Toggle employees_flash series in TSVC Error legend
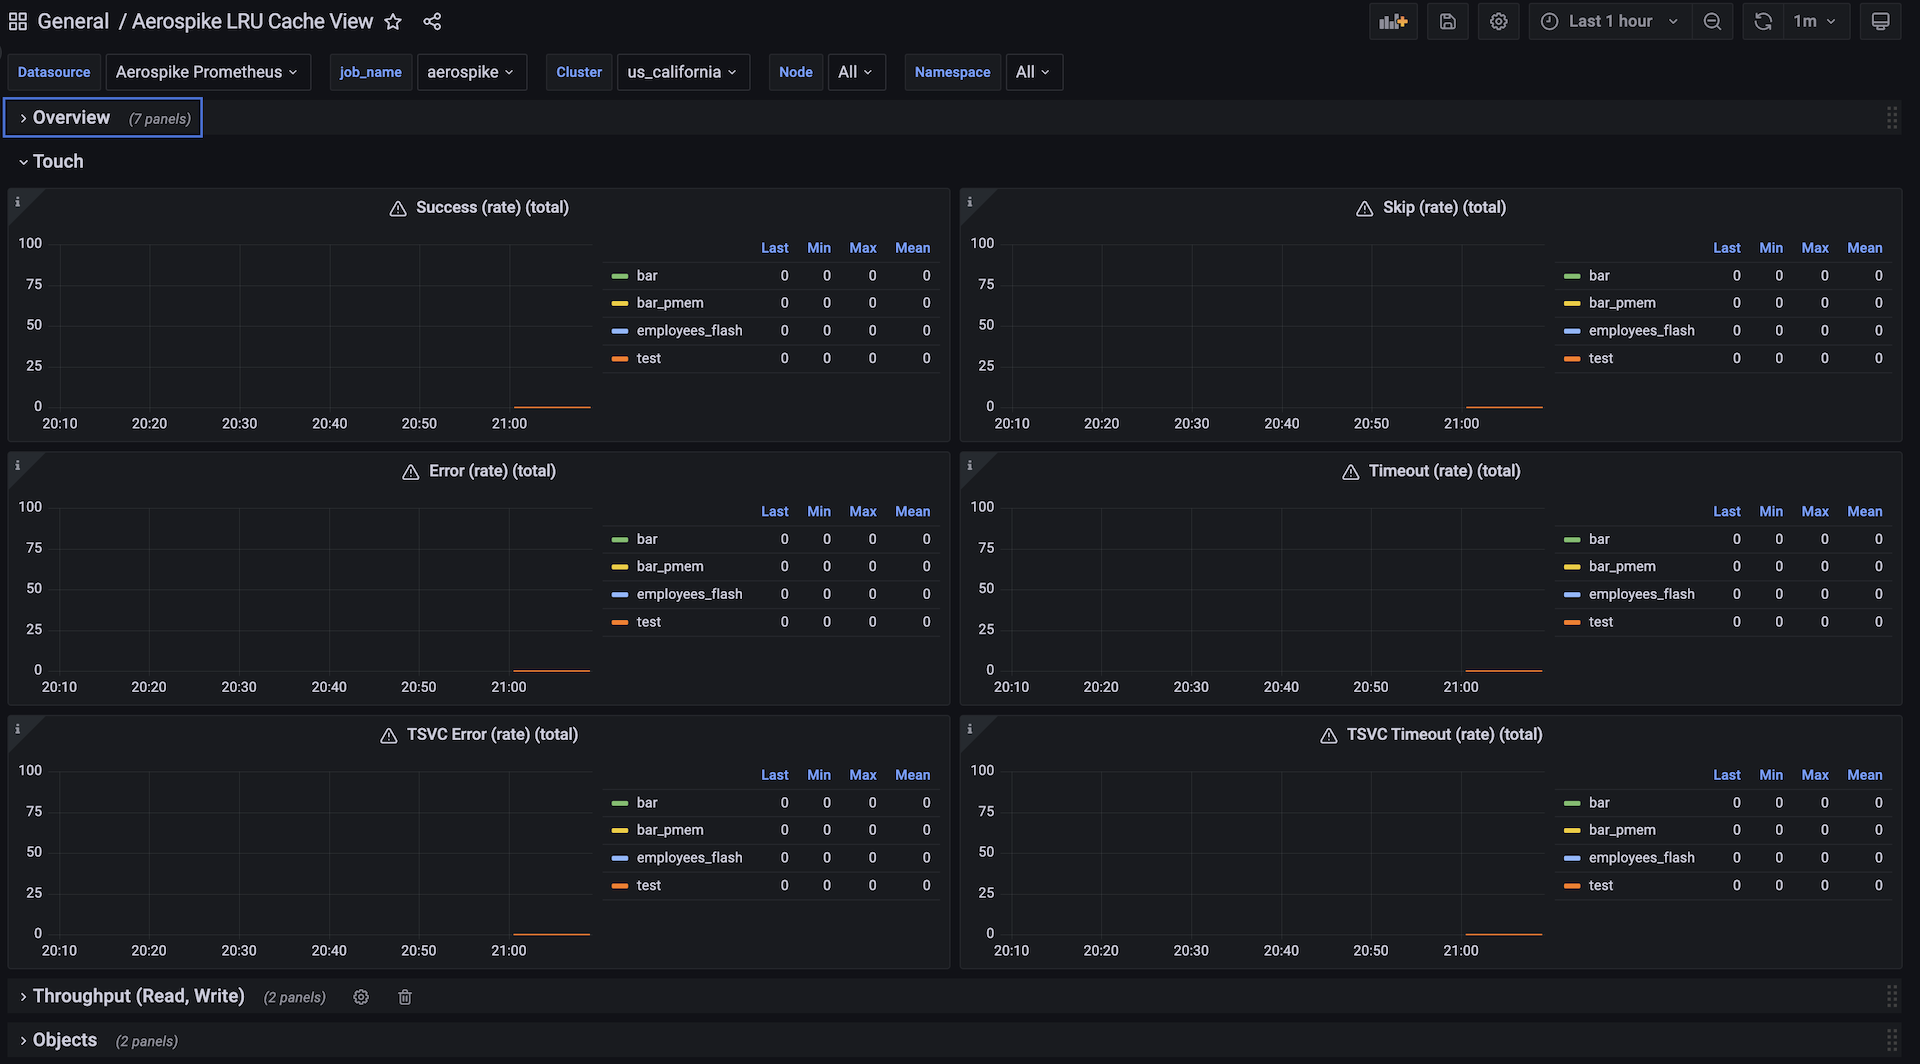This screenshot has width=1920, height=1064. [x=690, y=858]
